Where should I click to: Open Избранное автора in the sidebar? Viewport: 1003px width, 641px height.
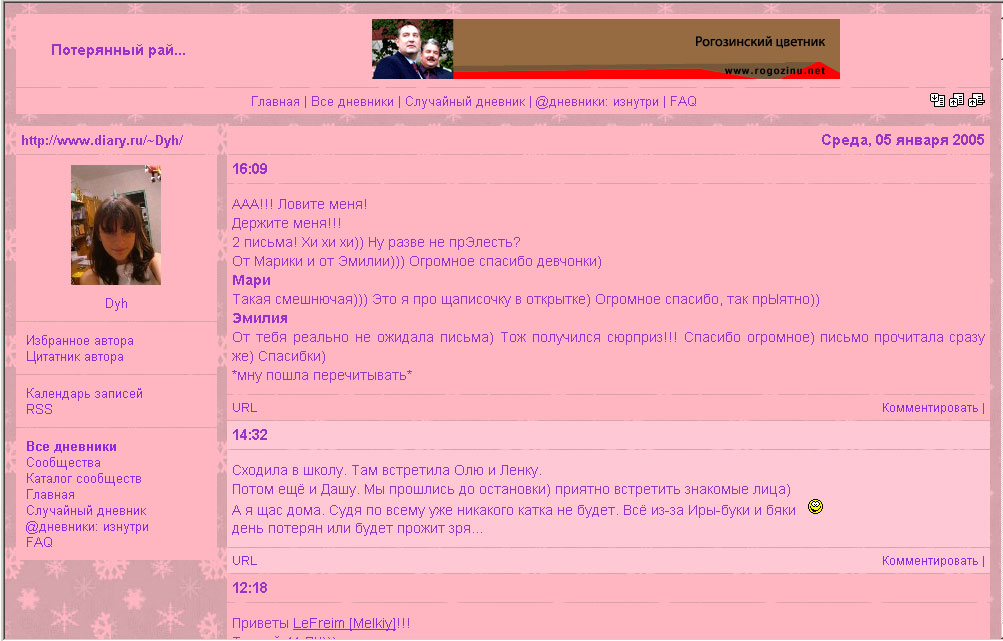click(x=80, y=341)
